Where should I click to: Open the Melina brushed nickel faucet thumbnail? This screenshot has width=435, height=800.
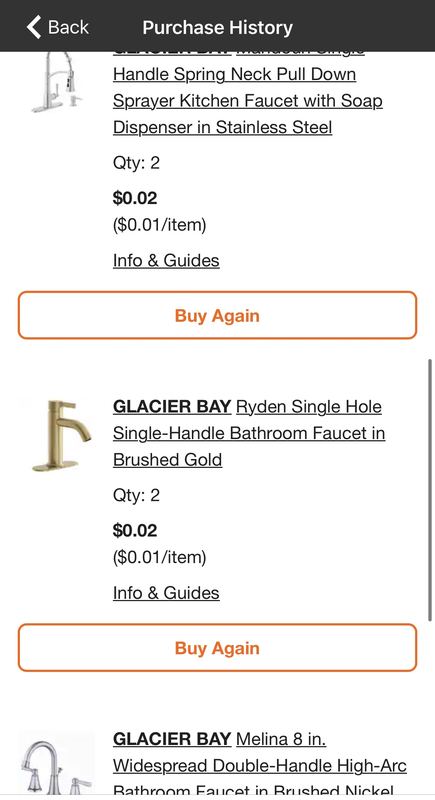[57, 764]
